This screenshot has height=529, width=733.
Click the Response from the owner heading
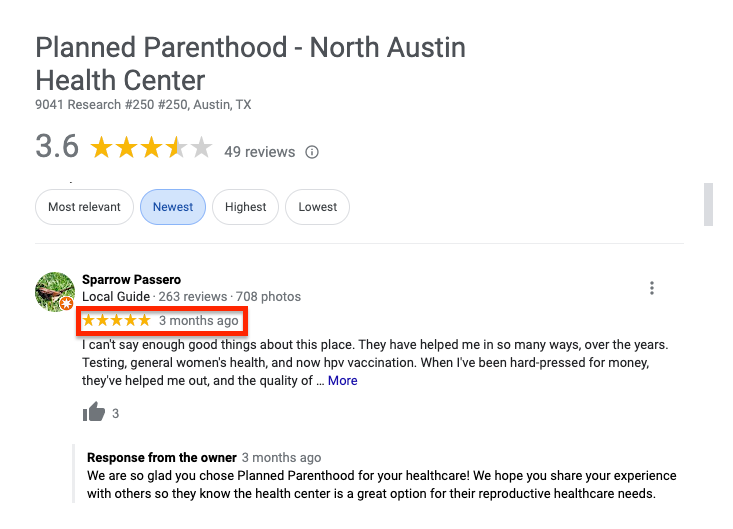(162, 458)
